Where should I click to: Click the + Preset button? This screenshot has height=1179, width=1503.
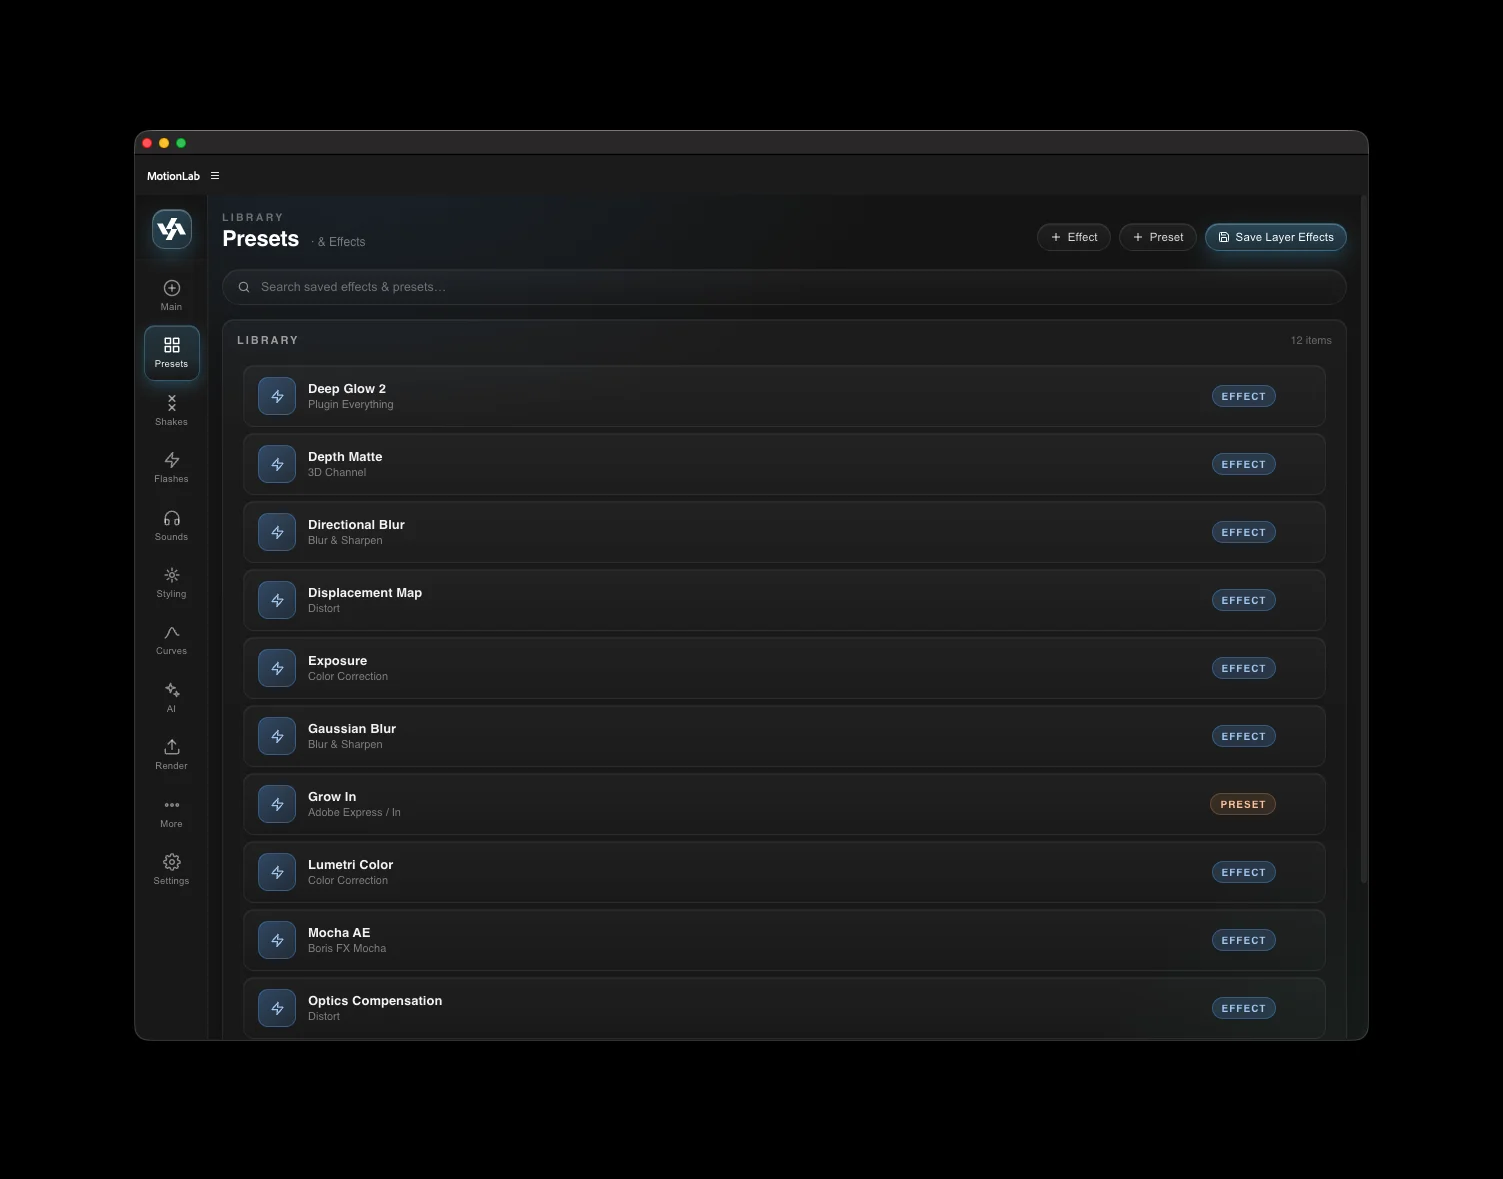pos(1158,237)
